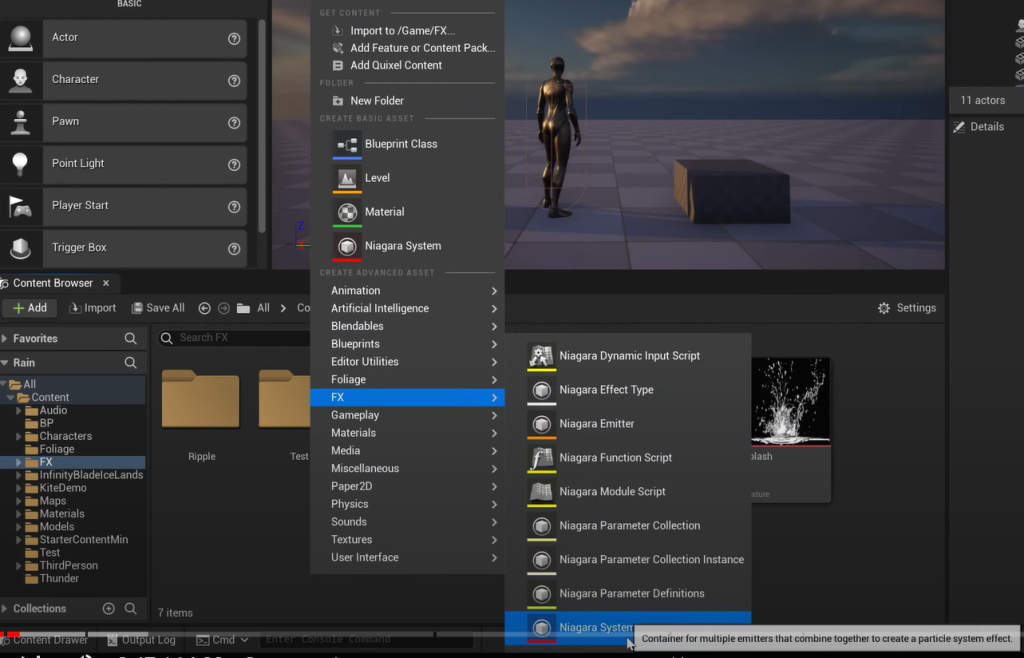Open the Artificial Intelligence submenu

coord(408,308)
